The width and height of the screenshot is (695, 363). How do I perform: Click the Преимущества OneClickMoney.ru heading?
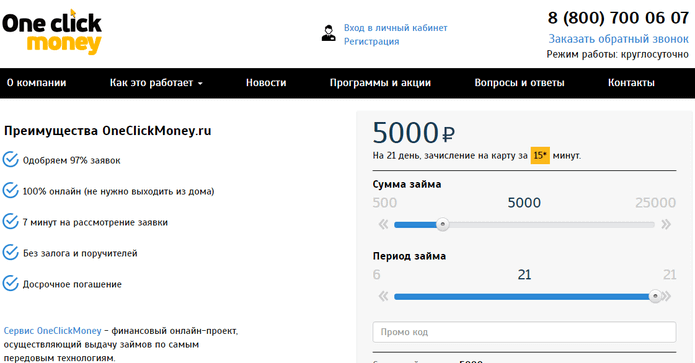pyautogui.click(x=108, y=131)
